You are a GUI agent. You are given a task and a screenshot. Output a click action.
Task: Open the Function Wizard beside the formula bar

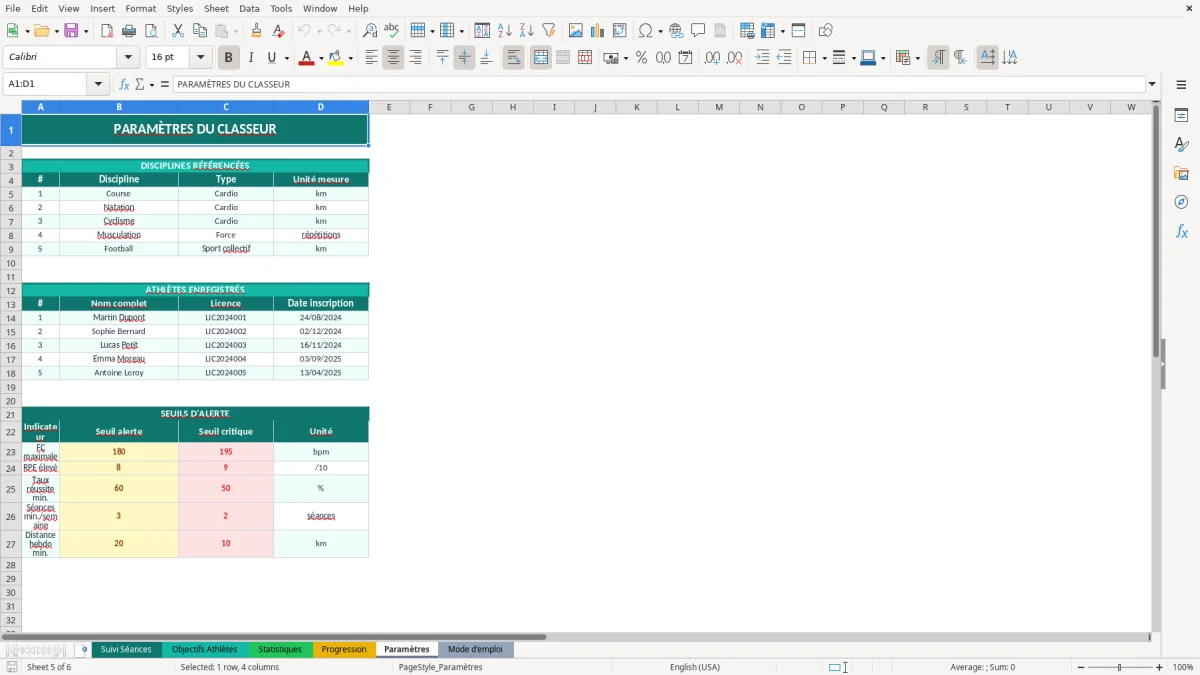(x=125, y=85)
